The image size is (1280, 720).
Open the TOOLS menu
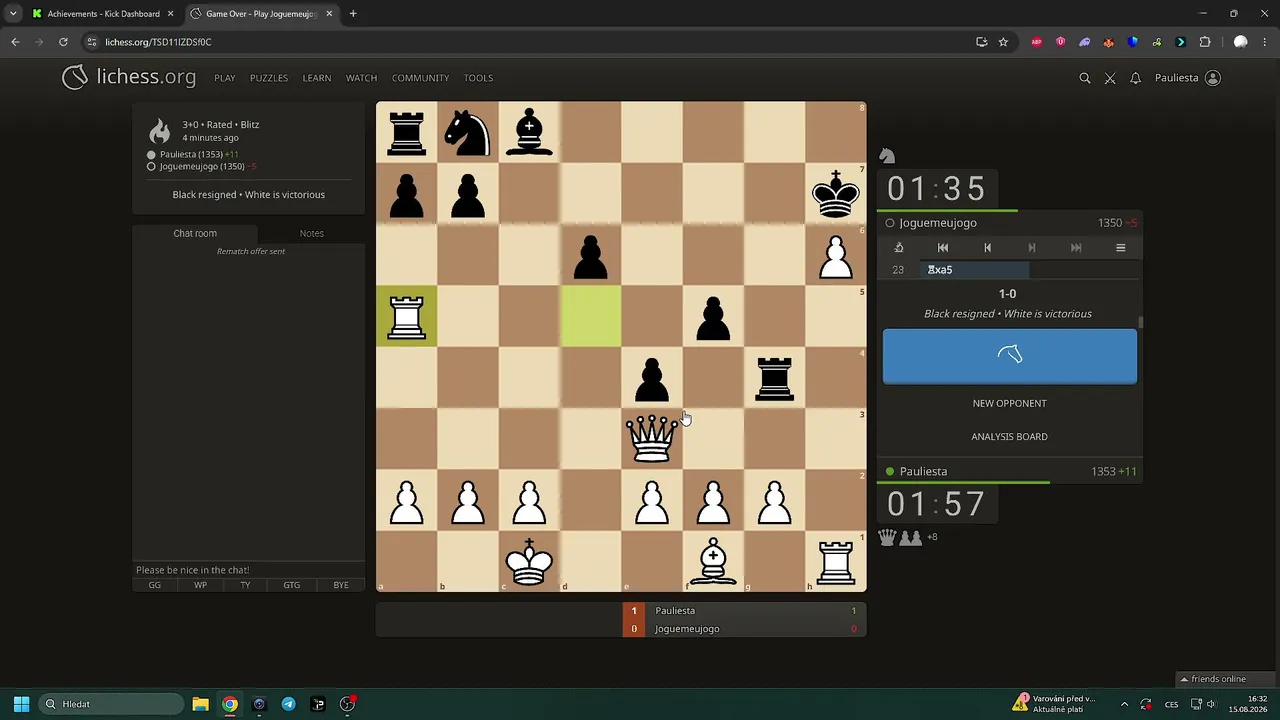(x=478, y=78)
